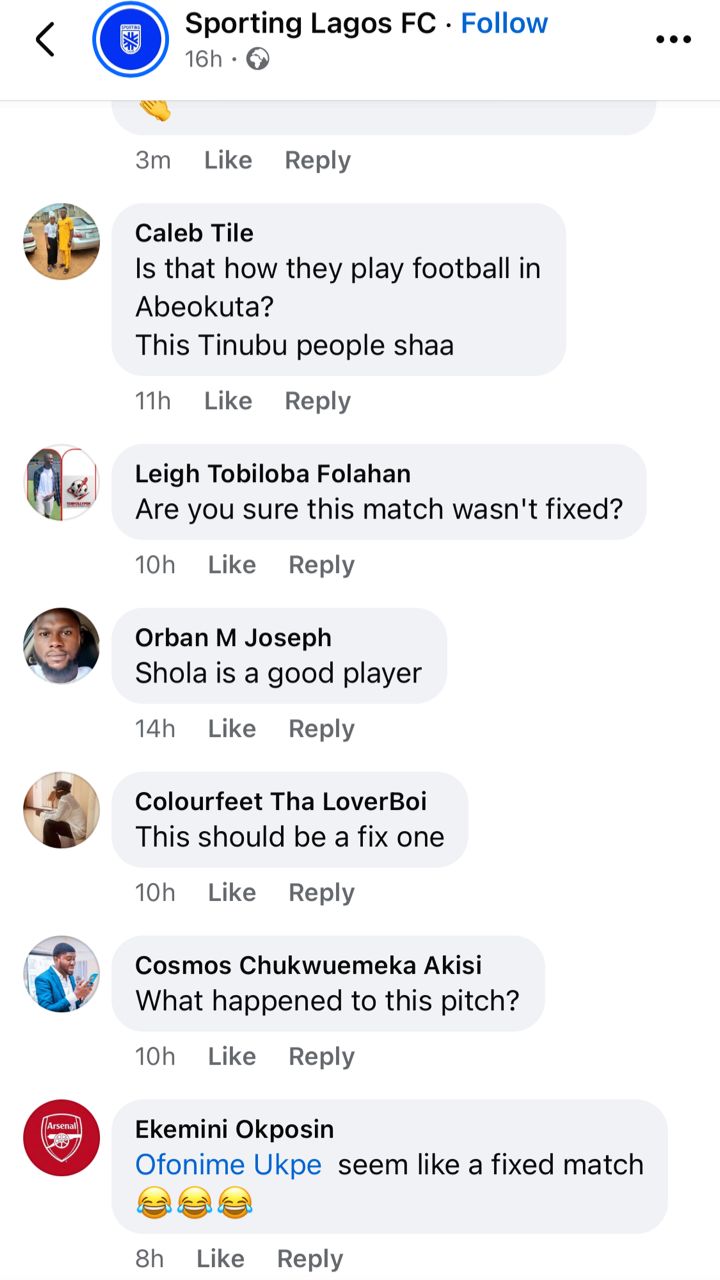Like Caleb Tile's comment

[228, 401]
